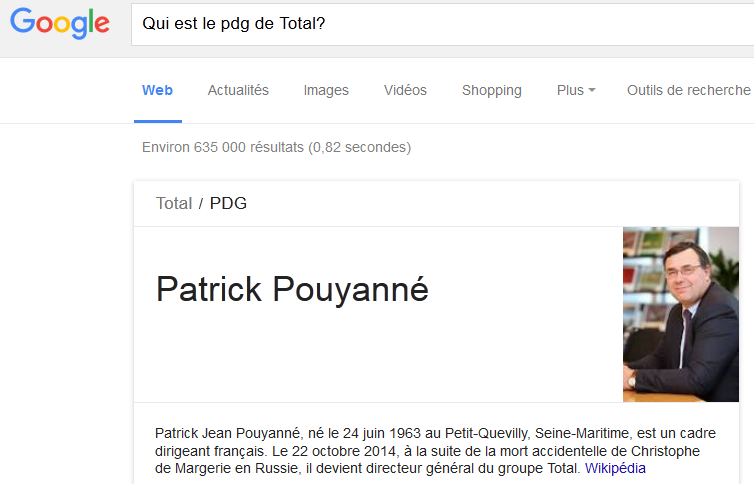The width and height of the screenshot is (754, 484).
Task: Click the 22 octobre 2014 date text
Action: [x=343, y=451]
